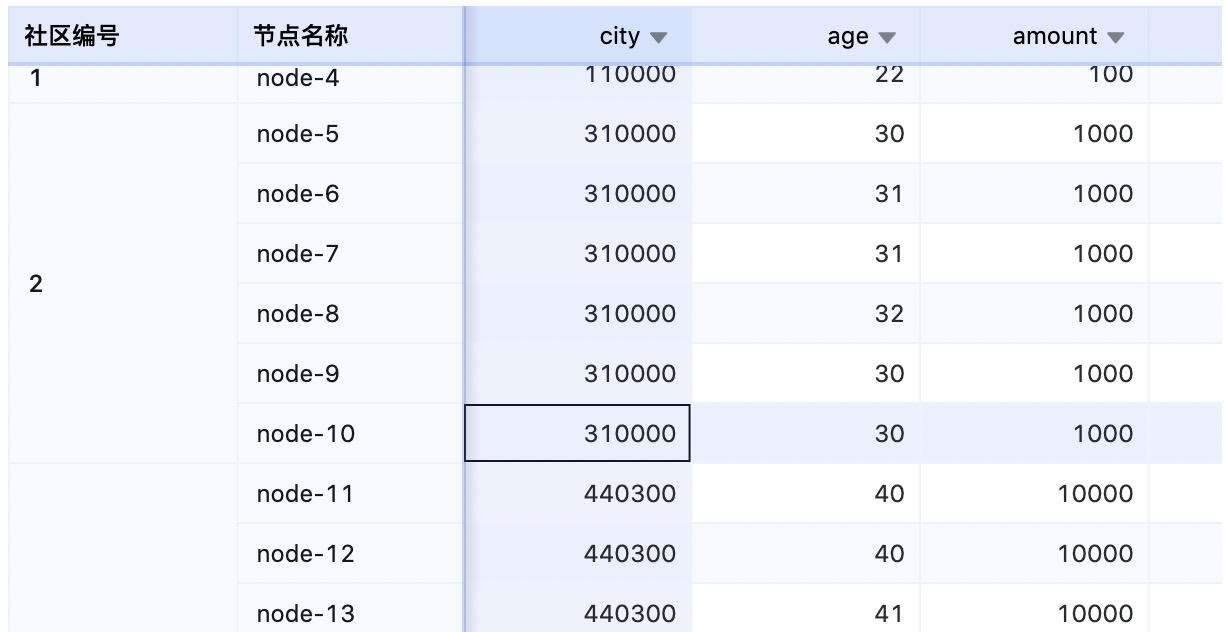This screenshot has height=632, width=1226.
Task: Select the amount value 10000 for node-11
Action: 1102,493
